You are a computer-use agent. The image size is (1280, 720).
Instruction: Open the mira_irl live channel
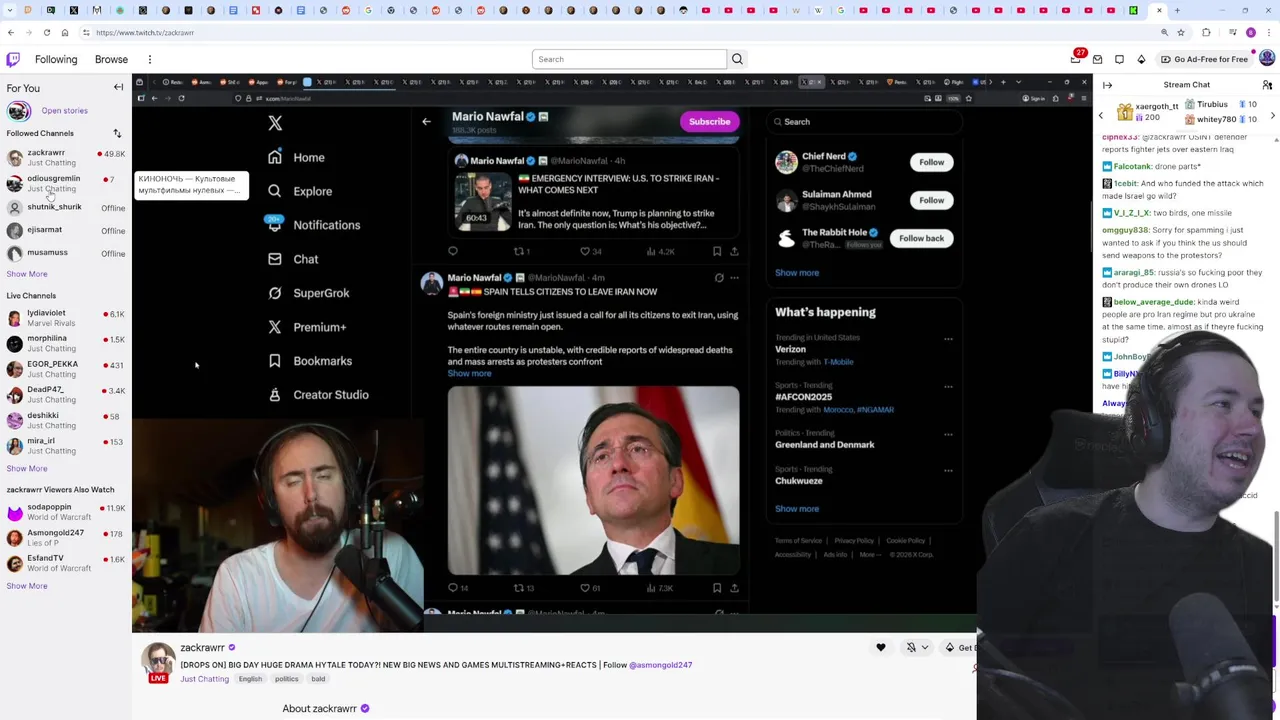click(65, 445)
